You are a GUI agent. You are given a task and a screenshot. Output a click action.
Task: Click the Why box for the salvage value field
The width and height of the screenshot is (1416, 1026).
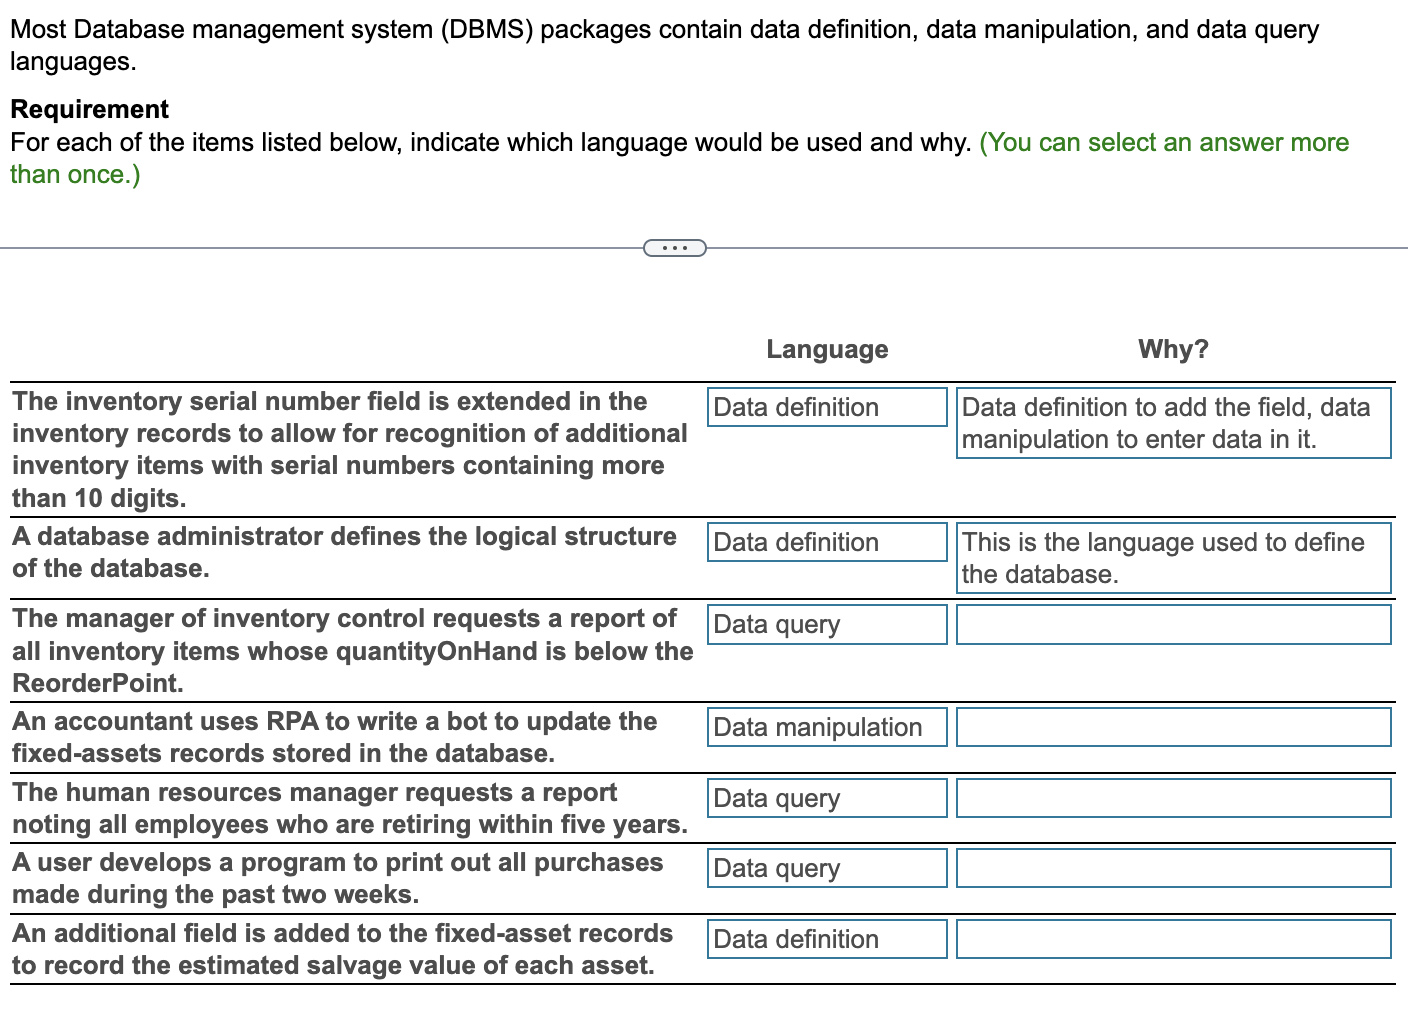coord(1172,938)
